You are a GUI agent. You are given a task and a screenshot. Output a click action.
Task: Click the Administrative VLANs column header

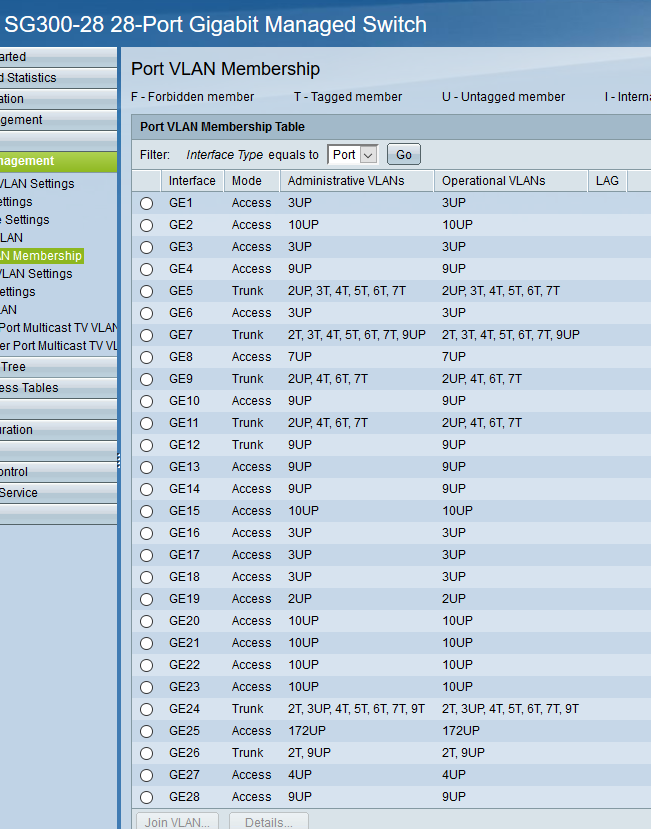click(x=357, y=181)
